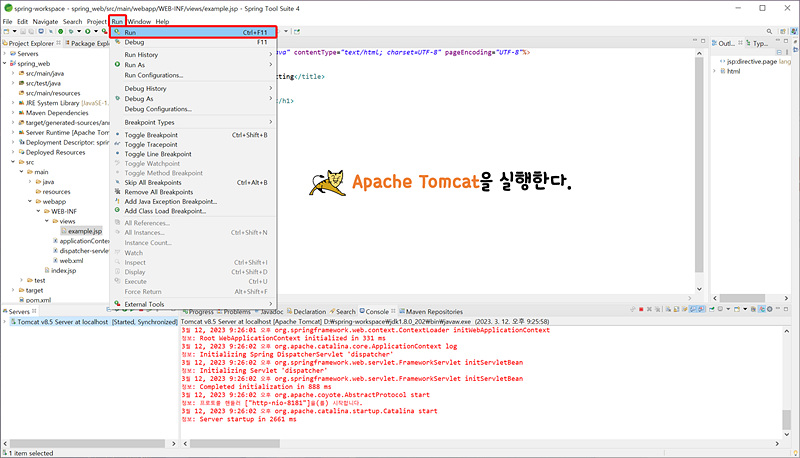Select web.xml in the WEB-INF folder
The height and width of the screenshot is (458, 800).
pyautogui.click(x=71, y=261)
